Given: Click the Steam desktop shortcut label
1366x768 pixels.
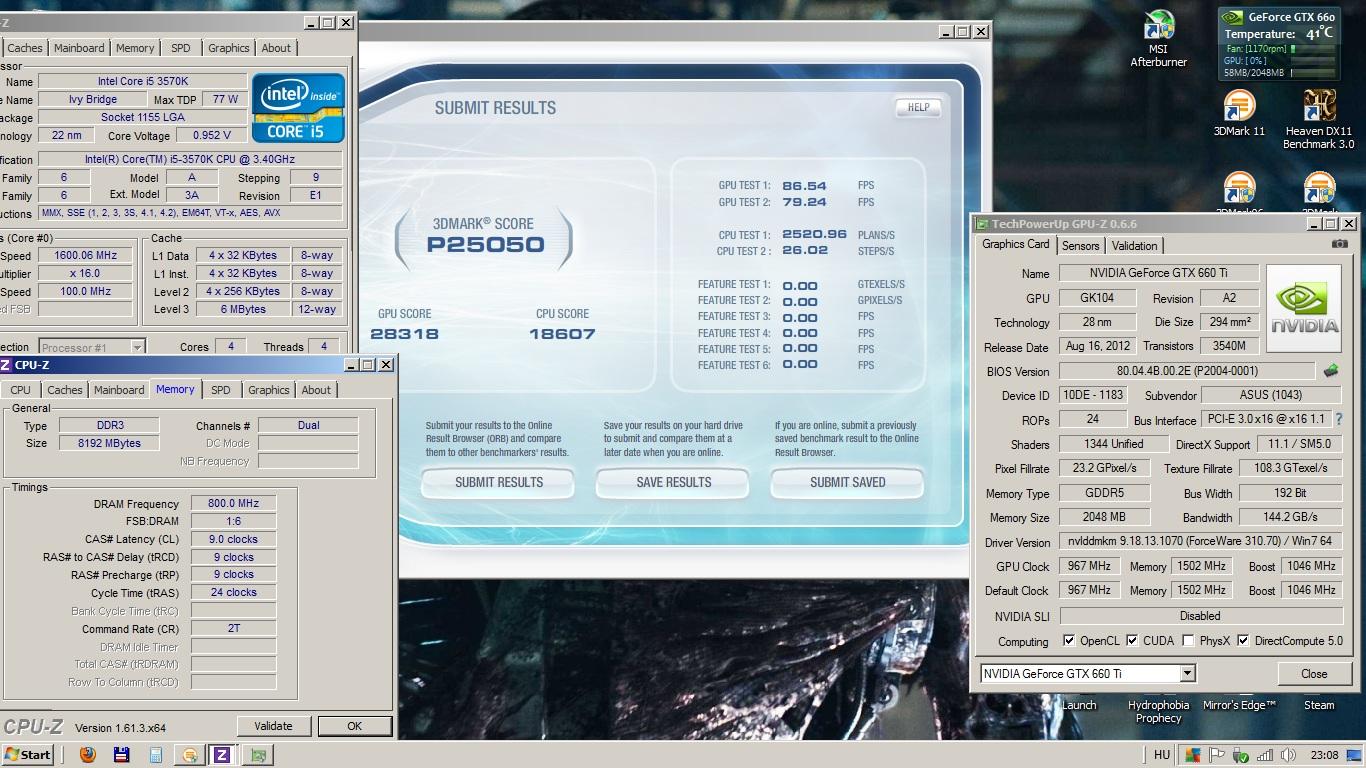Looking at the screenshot, I should click(1319, 705).
